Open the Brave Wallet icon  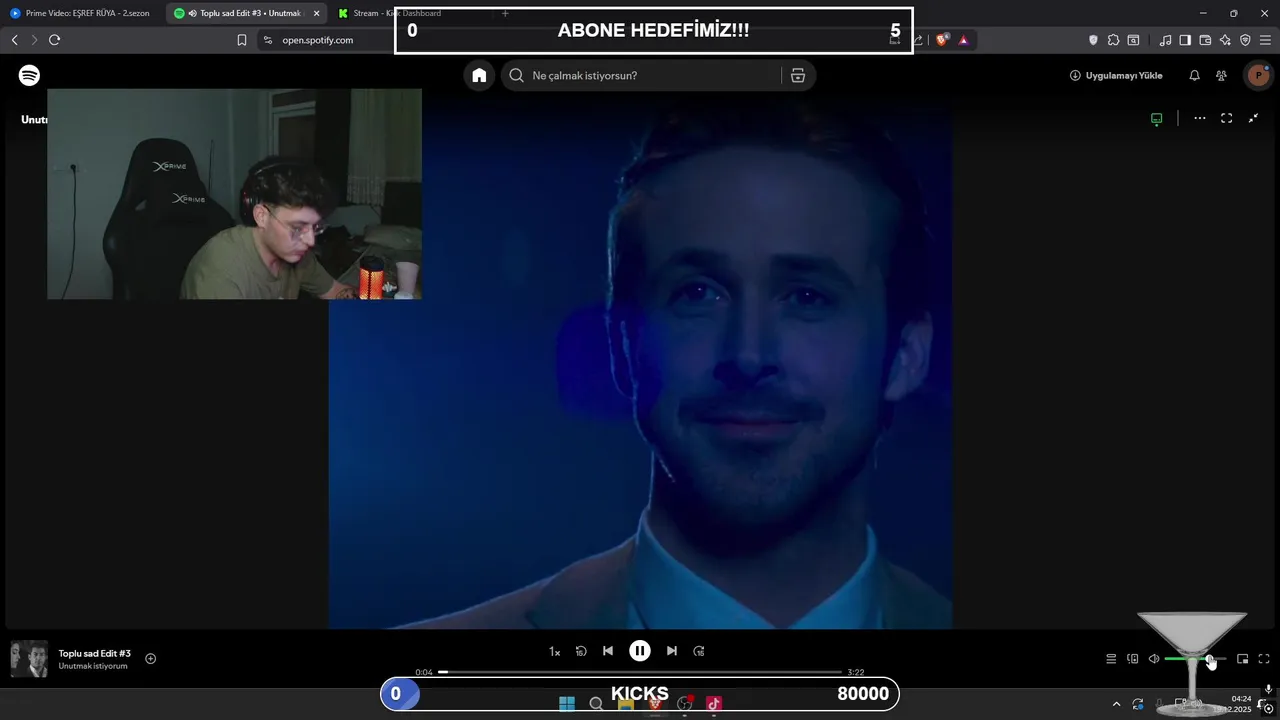tap(1205, 40)
